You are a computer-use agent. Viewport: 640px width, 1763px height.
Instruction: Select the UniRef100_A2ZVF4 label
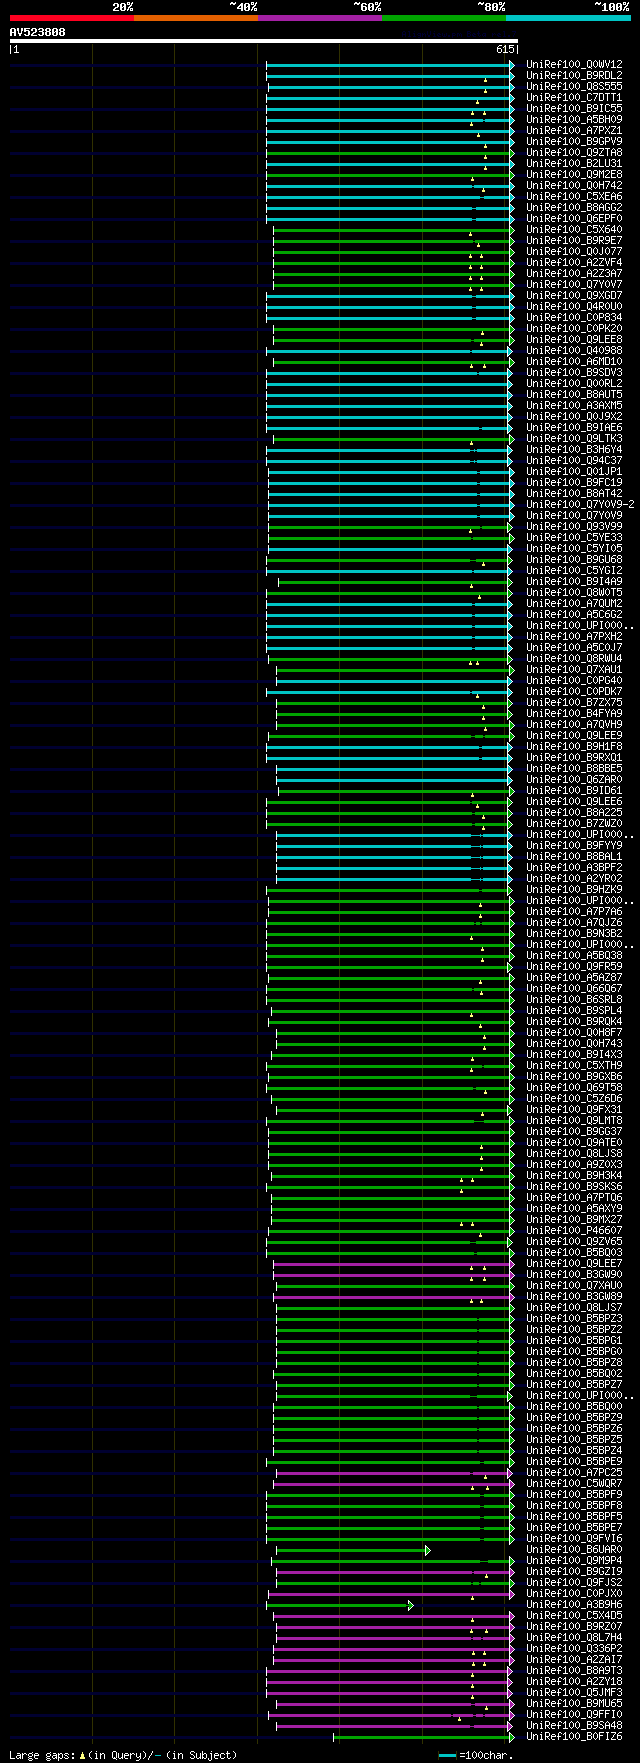[x=574, y=263]
